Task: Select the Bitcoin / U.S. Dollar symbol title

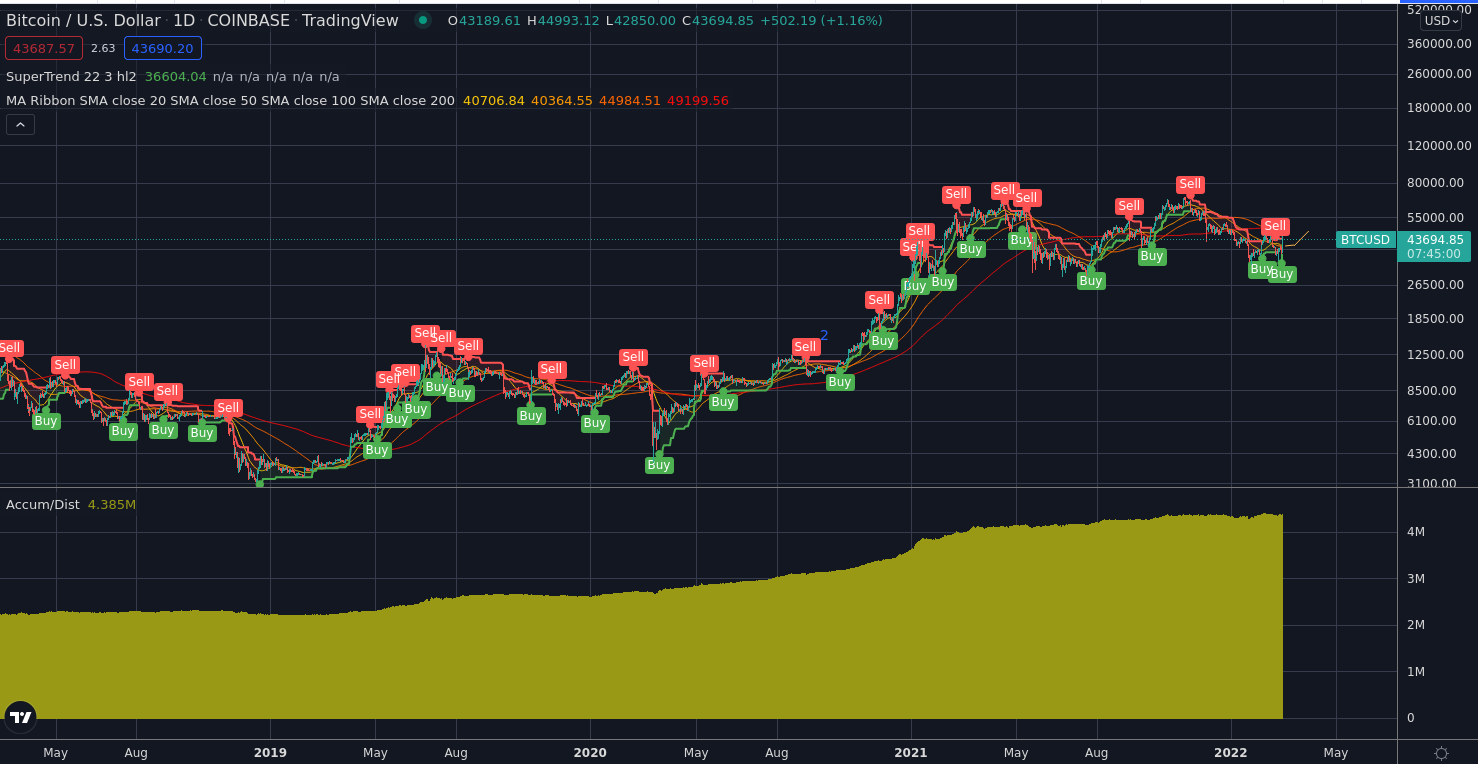Action: tap(83, 21)
